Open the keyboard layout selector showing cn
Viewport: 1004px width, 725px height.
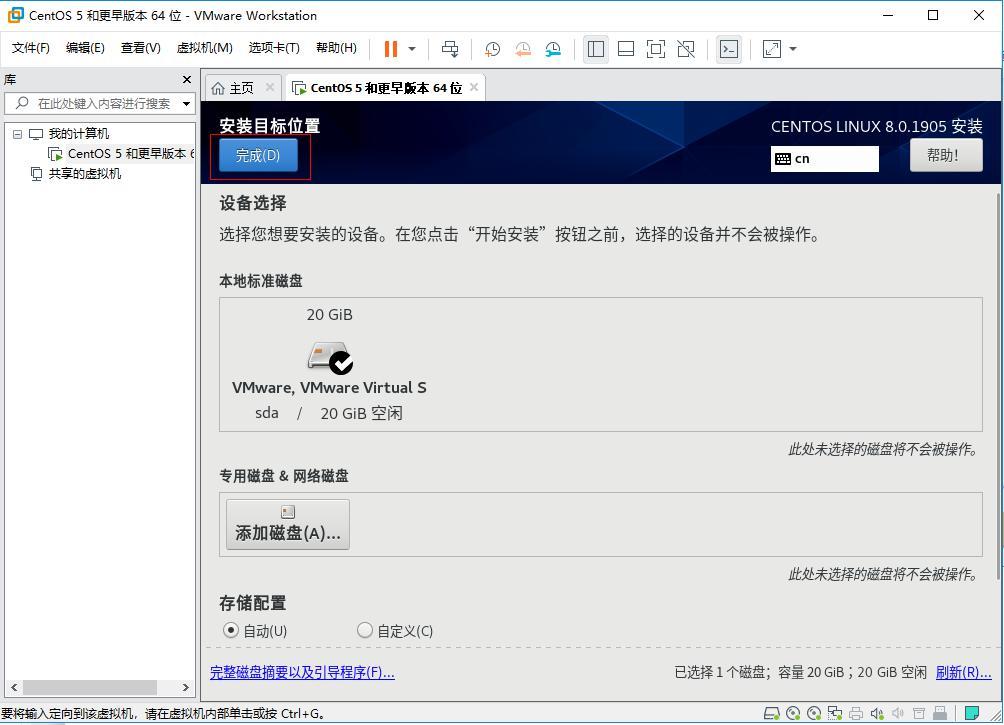[824, 158]
